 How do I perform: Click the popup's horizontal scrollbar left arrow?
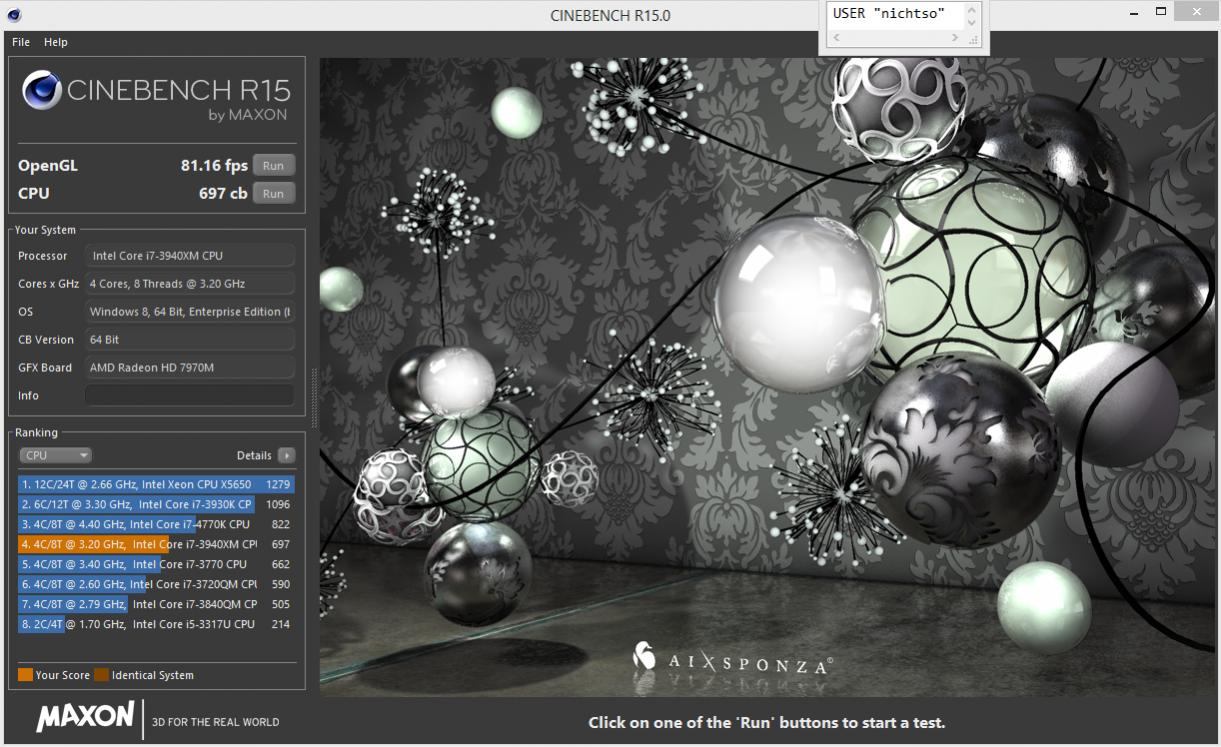click(836, 37)
